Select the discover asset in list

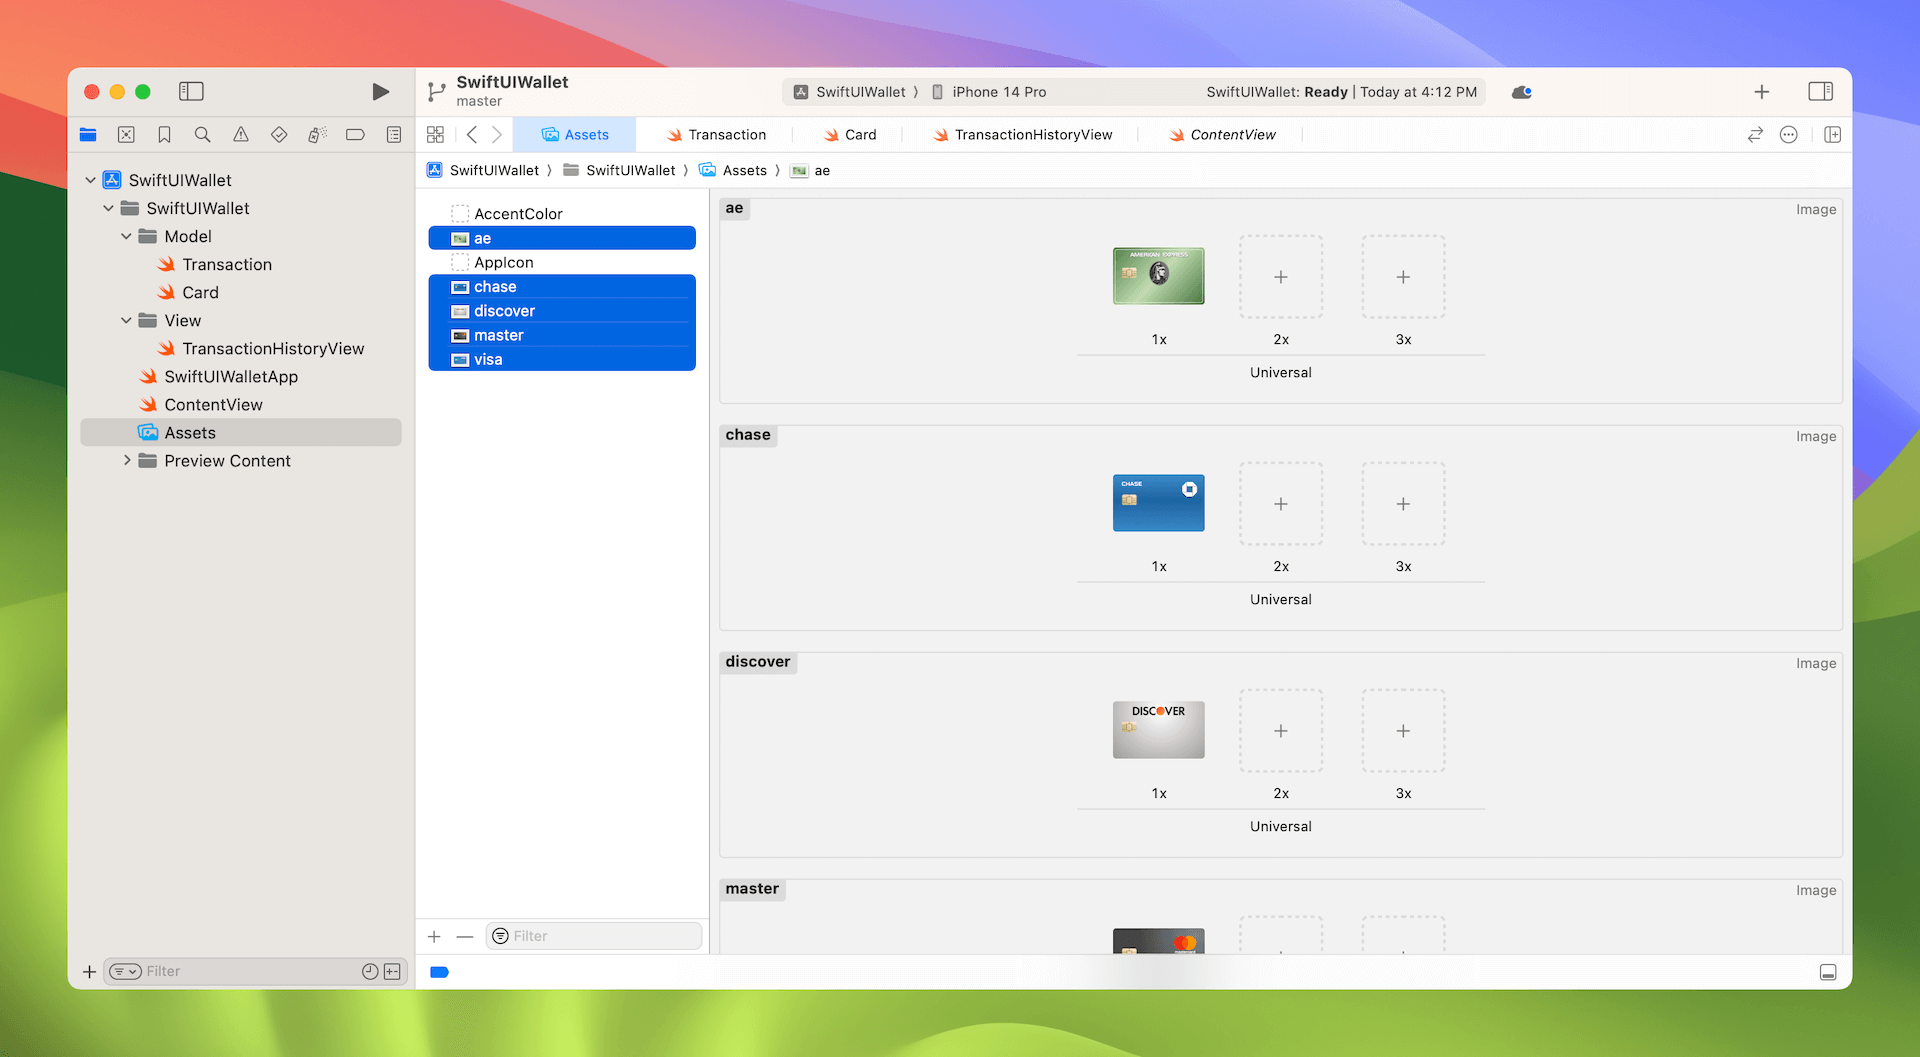point(562,311)
